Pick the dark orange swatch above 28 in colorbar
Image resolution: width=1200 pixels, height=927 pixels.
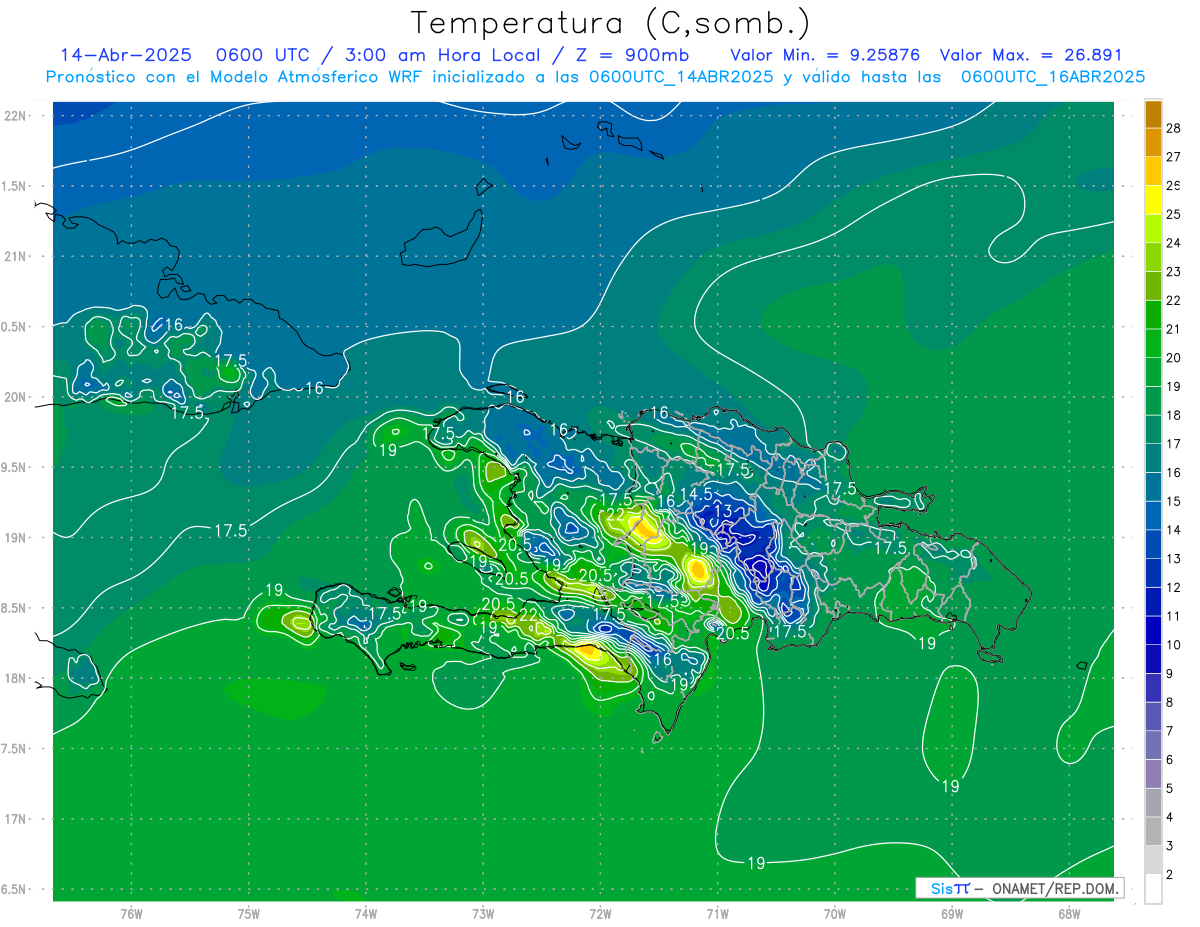pyautogui.click(x=1153, y=114)
